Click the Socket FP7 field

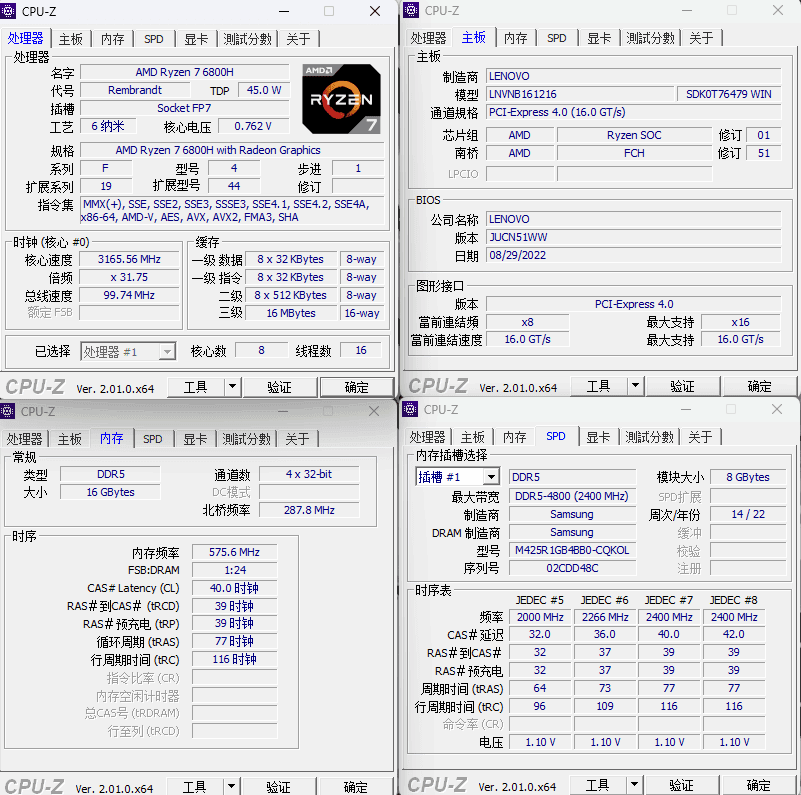tap(184, 108)
